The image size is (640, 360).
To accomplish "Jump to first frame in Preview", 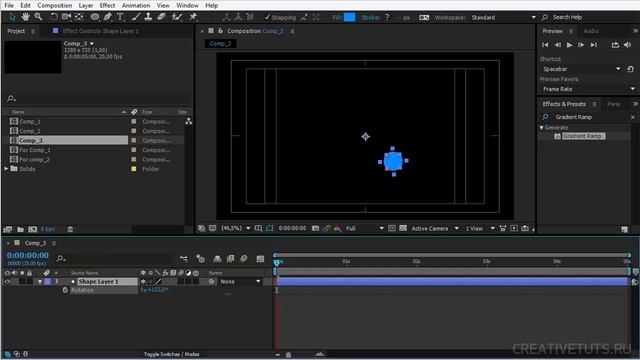I will (x=545, y=45).
